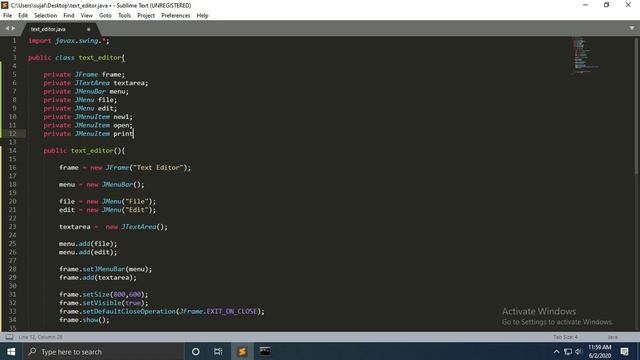The height and width of the screenshot is (360, 640).
Task: Click on the JMenu("File") line
Action: (107, 201)
